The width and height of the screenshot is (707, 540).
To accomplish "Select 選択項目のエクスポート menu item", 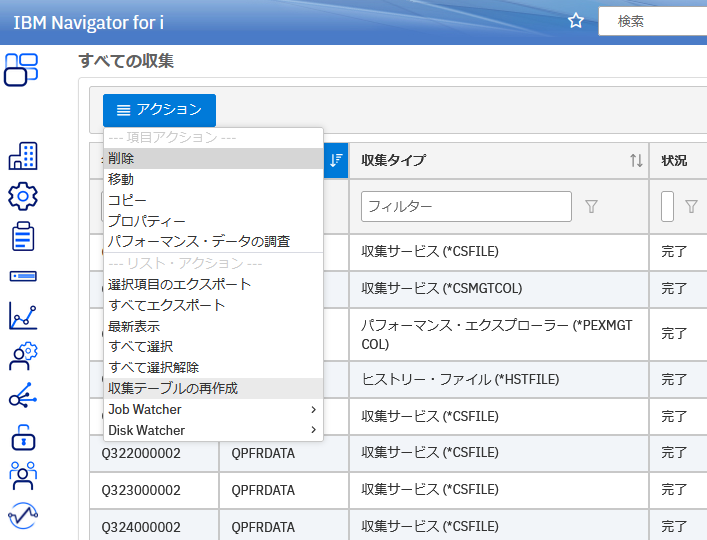I will pyautogui.click(x=214, y=284).
